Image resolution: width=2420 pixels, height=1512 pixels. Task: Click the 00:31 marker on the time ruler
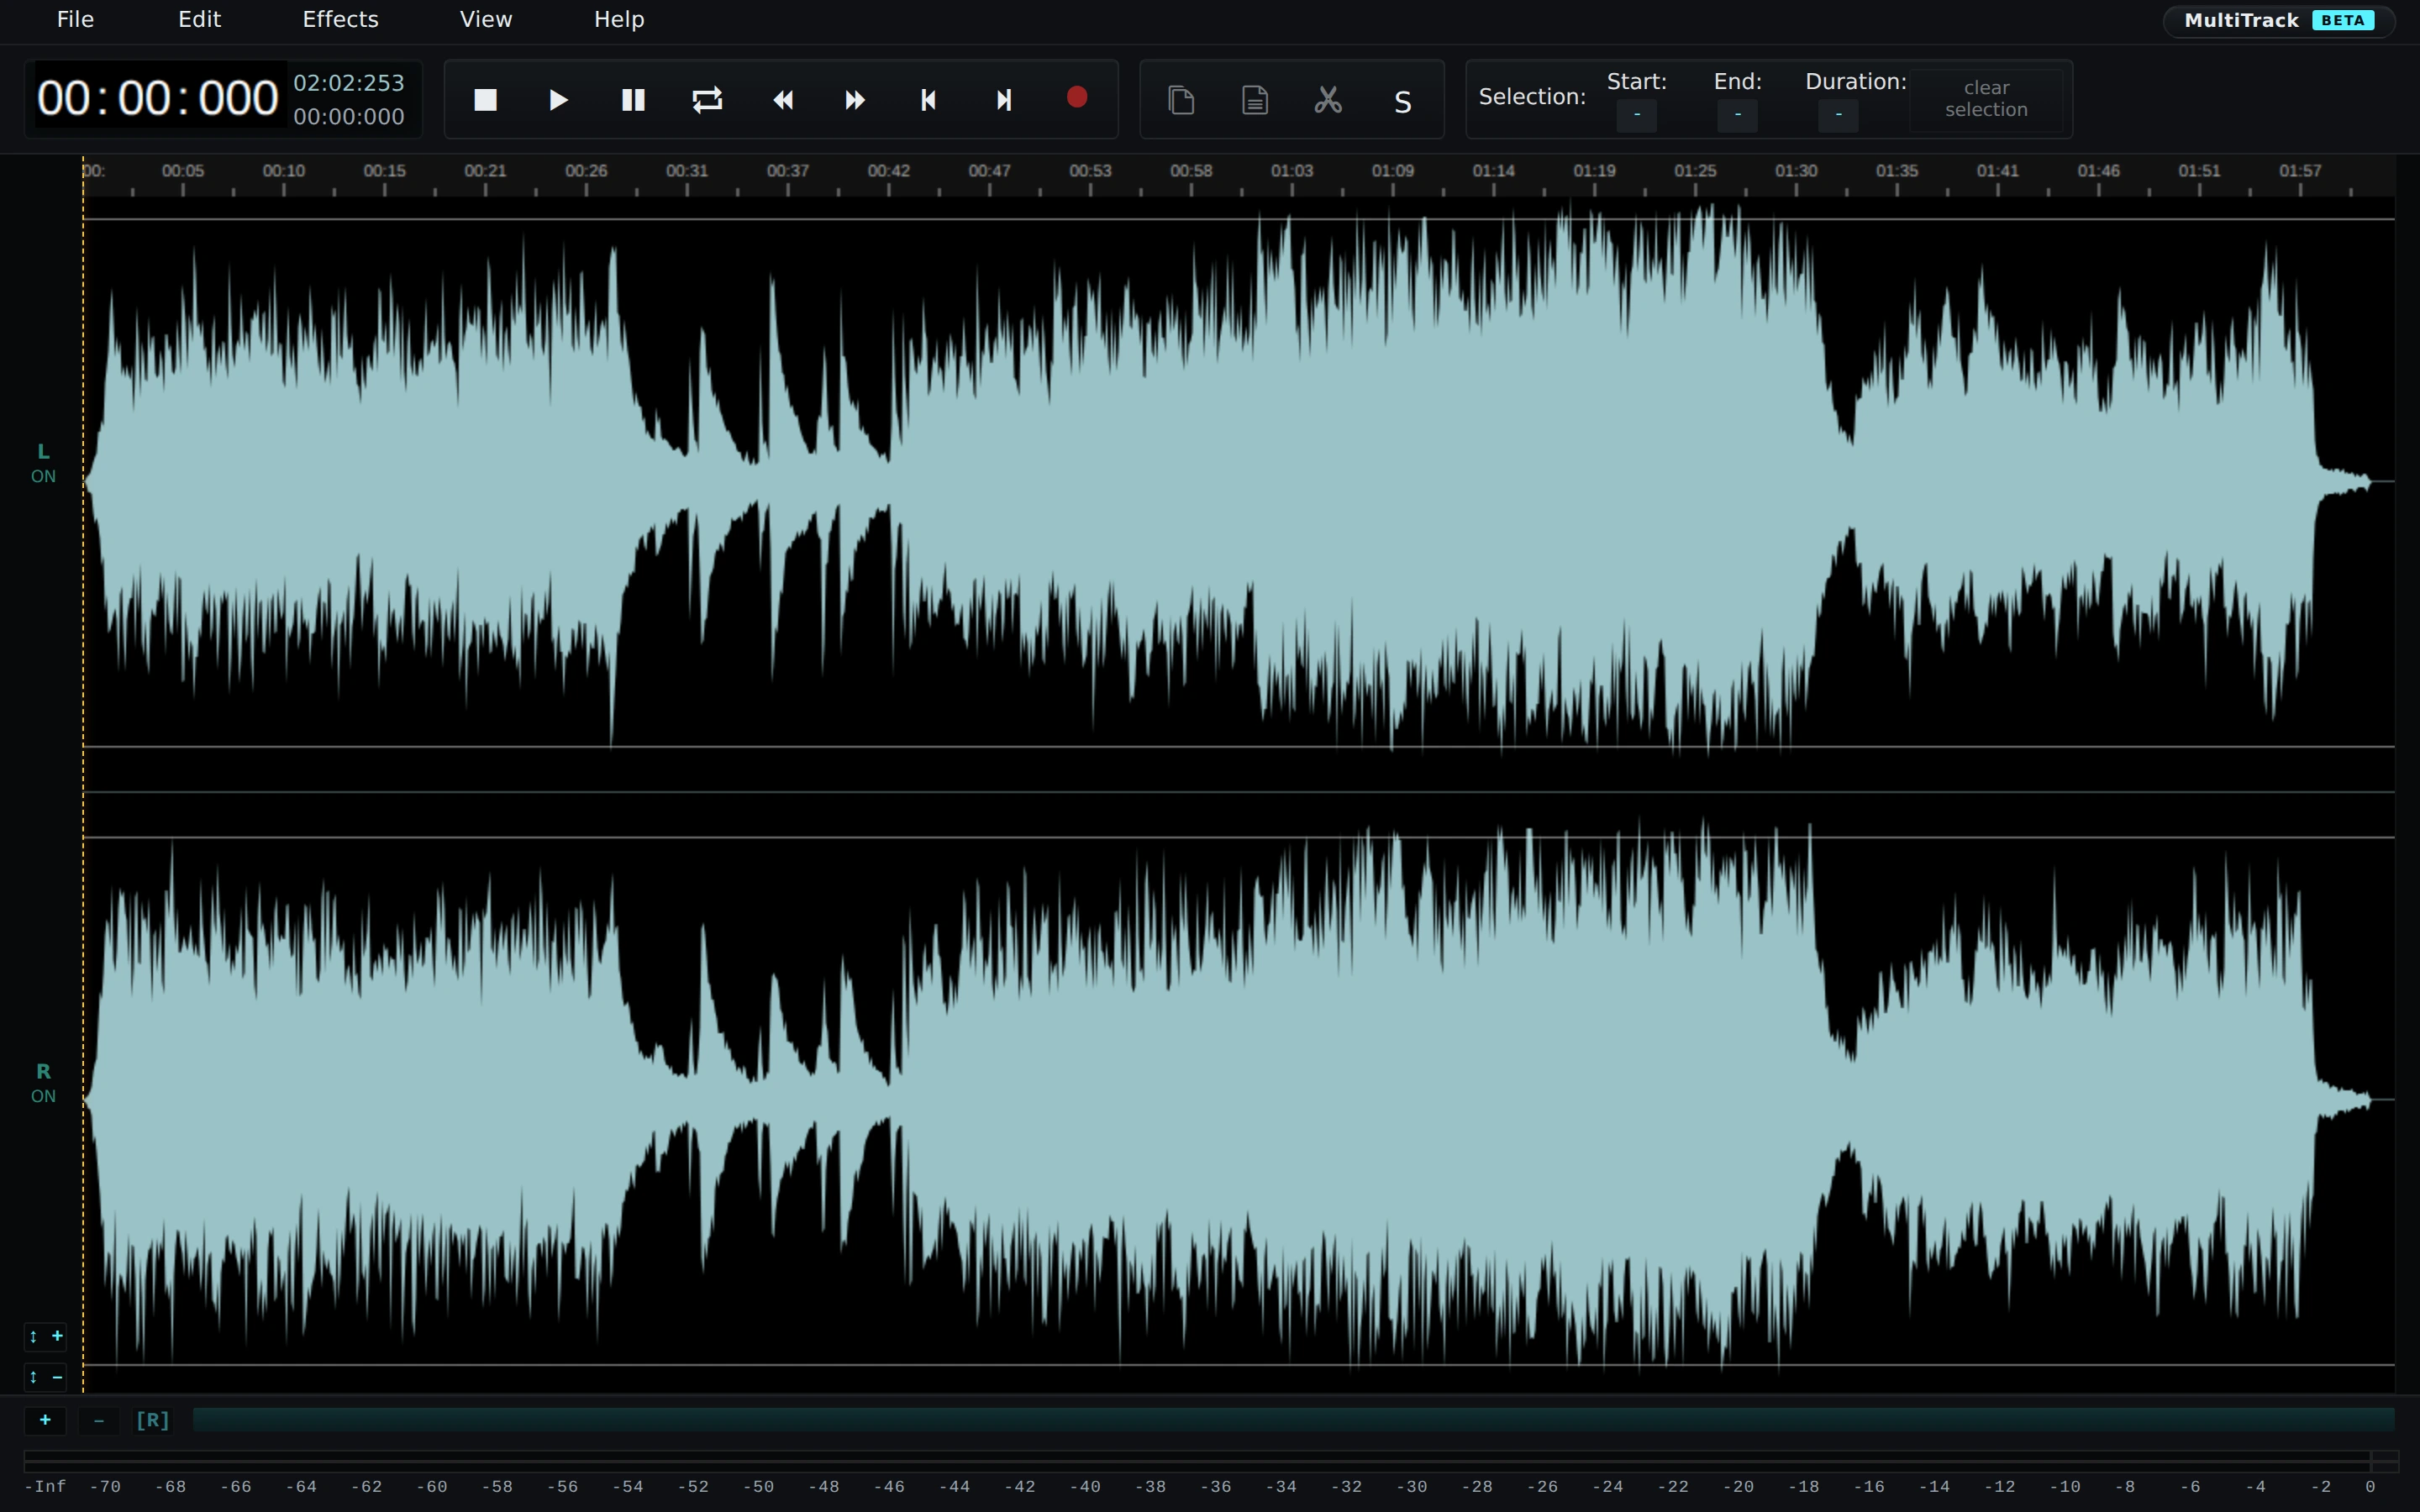[x=687, y=171]
